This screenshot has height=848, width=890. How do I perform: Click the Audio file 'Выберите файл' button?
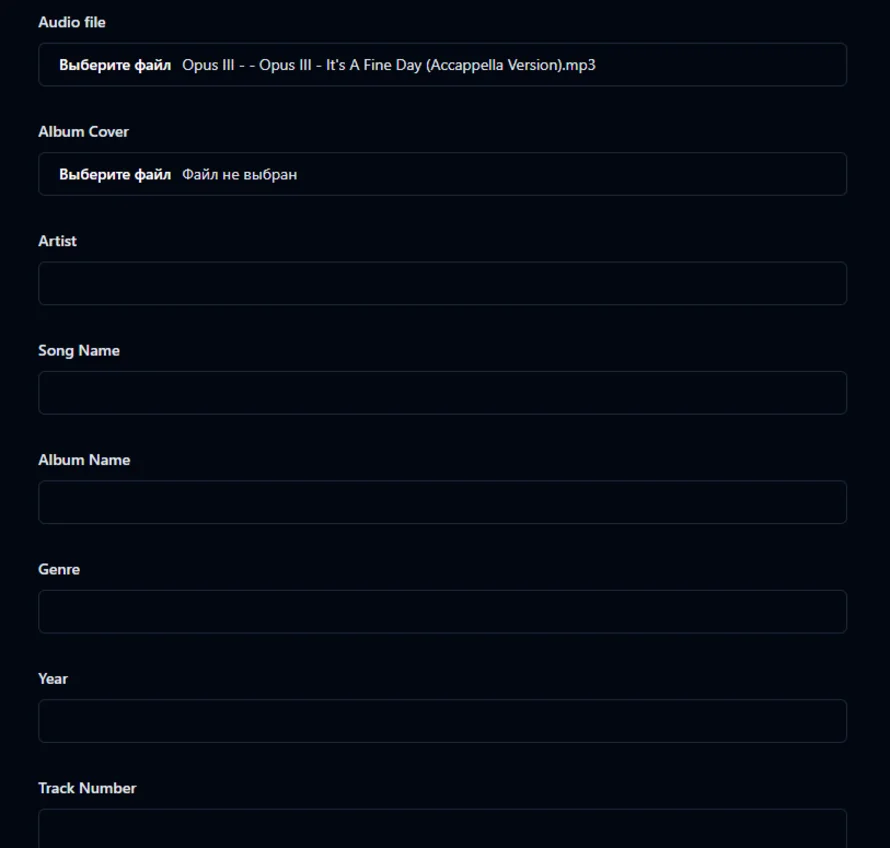115,65
